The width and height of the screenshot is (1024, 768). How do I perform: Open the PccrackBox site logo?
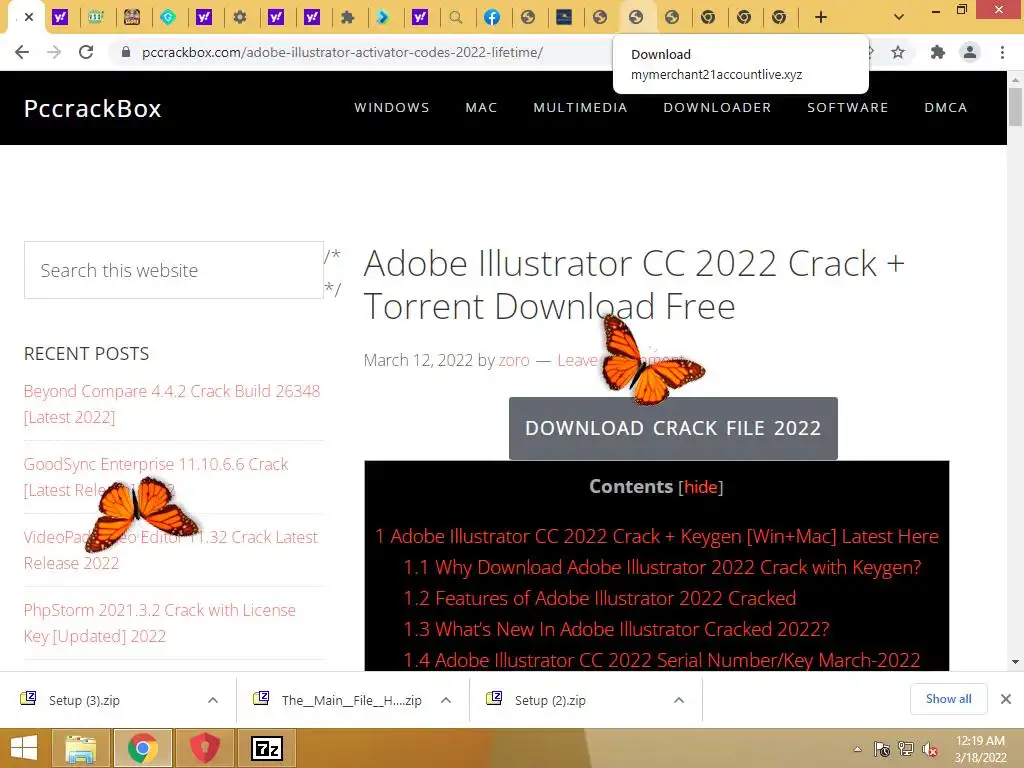coord(92,108)
